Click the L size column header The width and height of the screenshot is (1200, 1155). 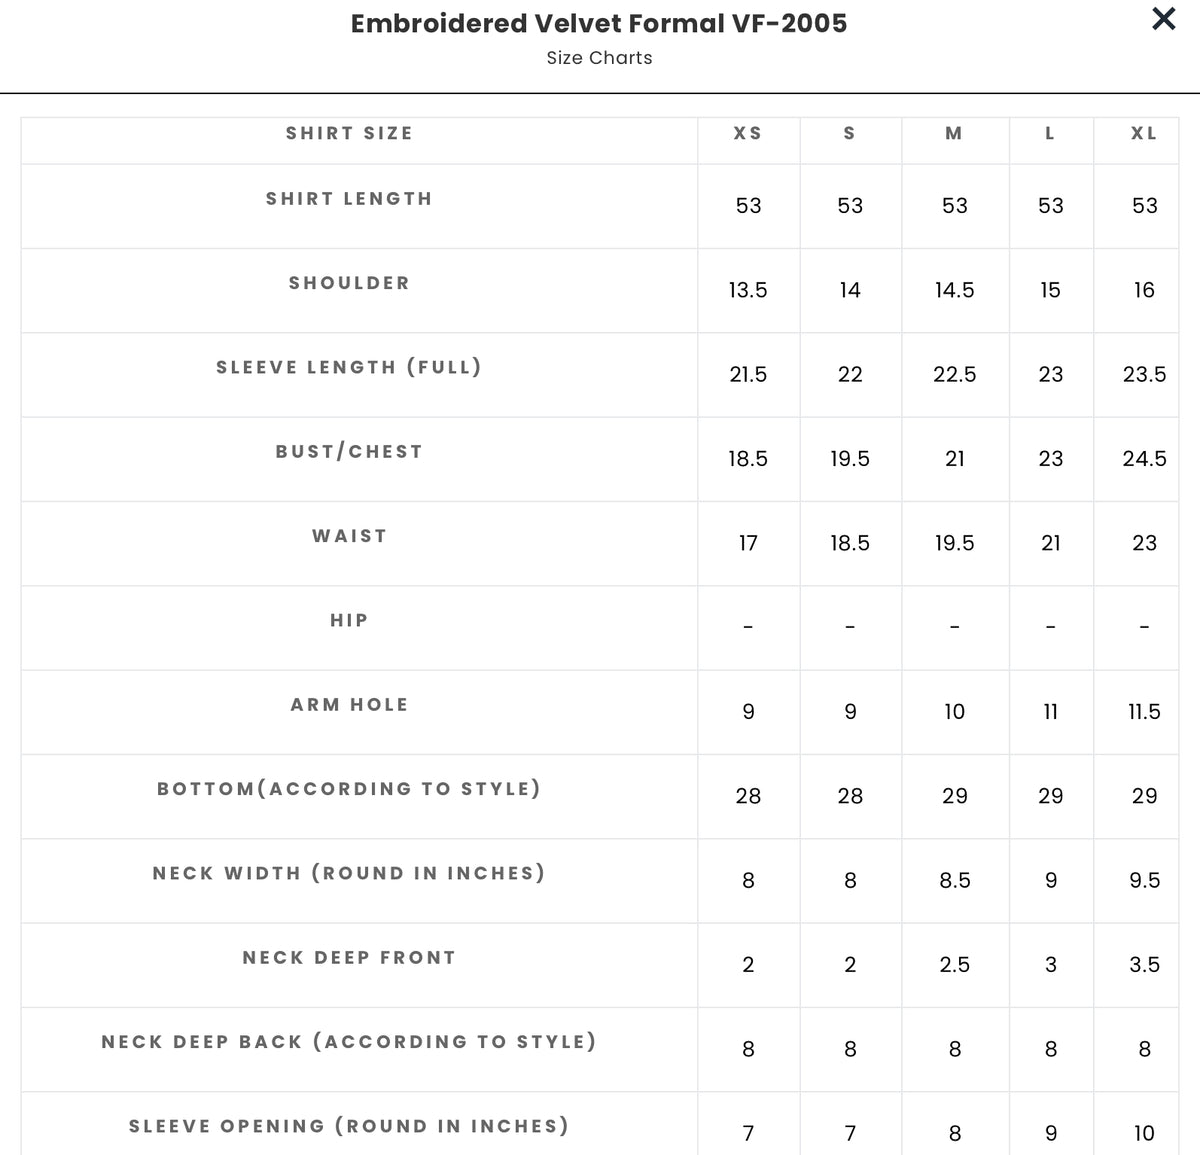[1050, 133]
